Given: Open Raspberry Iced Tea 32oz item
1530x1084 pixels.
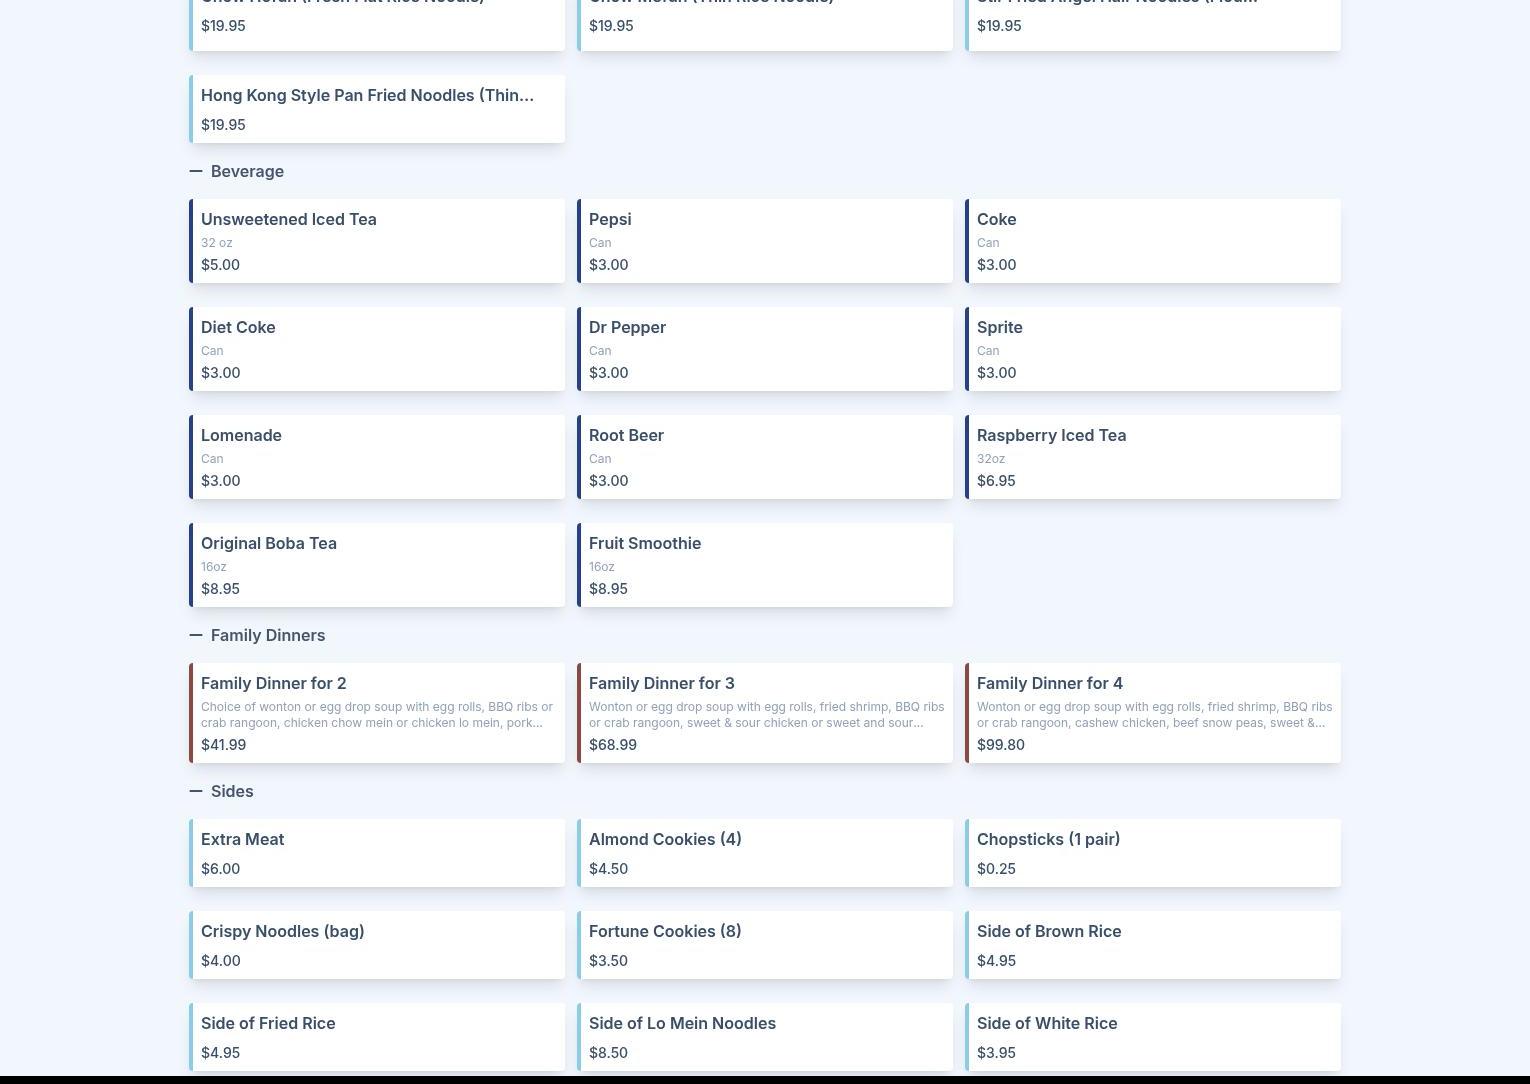Looking at the screenshot, I should 1153,457.
